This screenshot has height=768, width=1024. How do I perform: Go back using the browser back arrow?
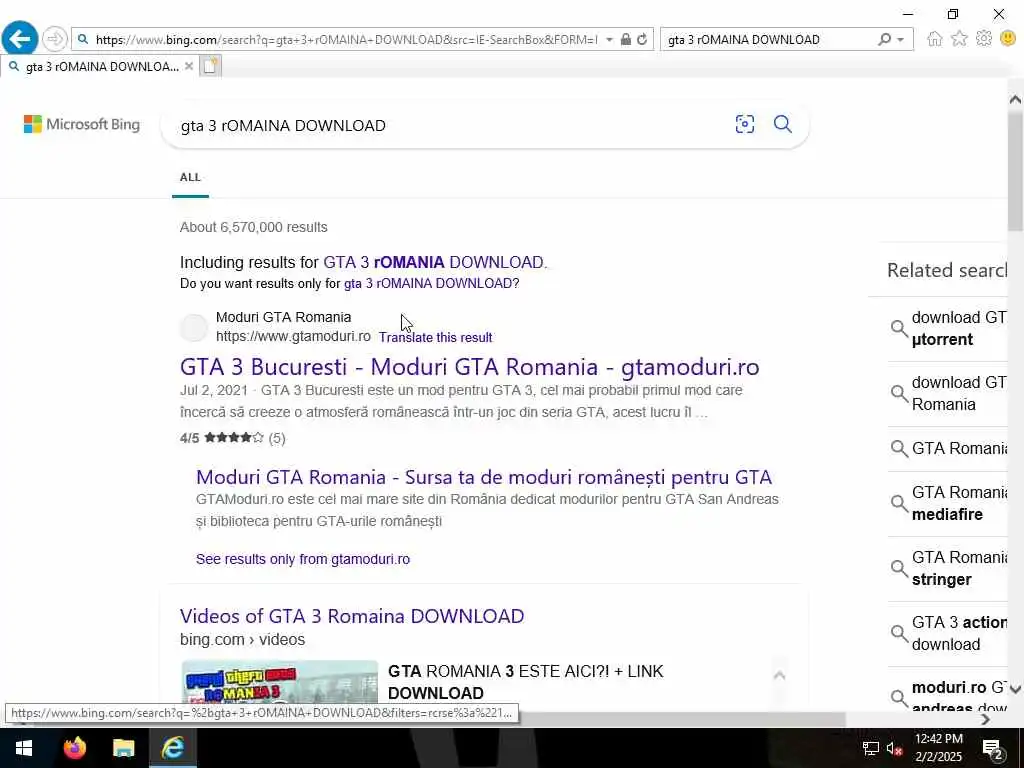(x=20, y=39)
